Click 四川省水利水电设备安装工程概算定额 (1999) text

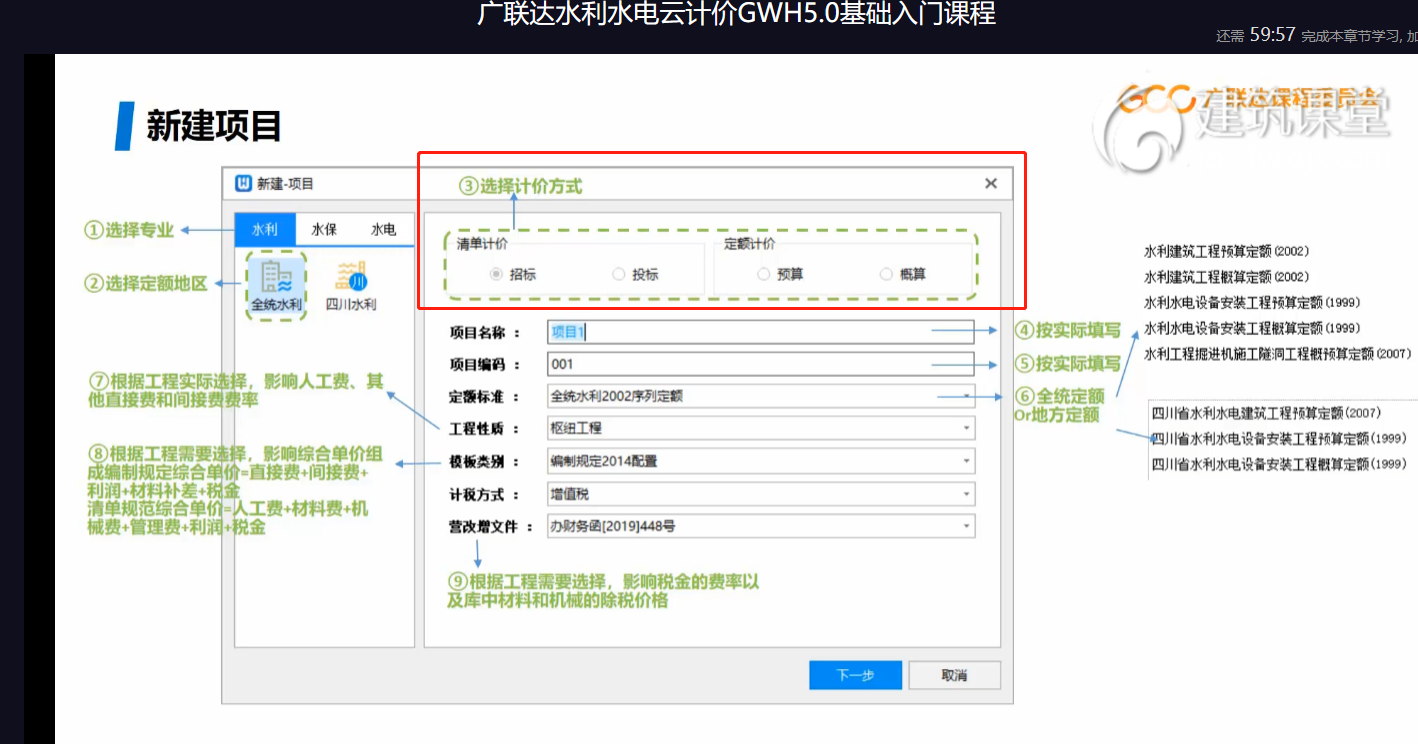point(1279,464)
